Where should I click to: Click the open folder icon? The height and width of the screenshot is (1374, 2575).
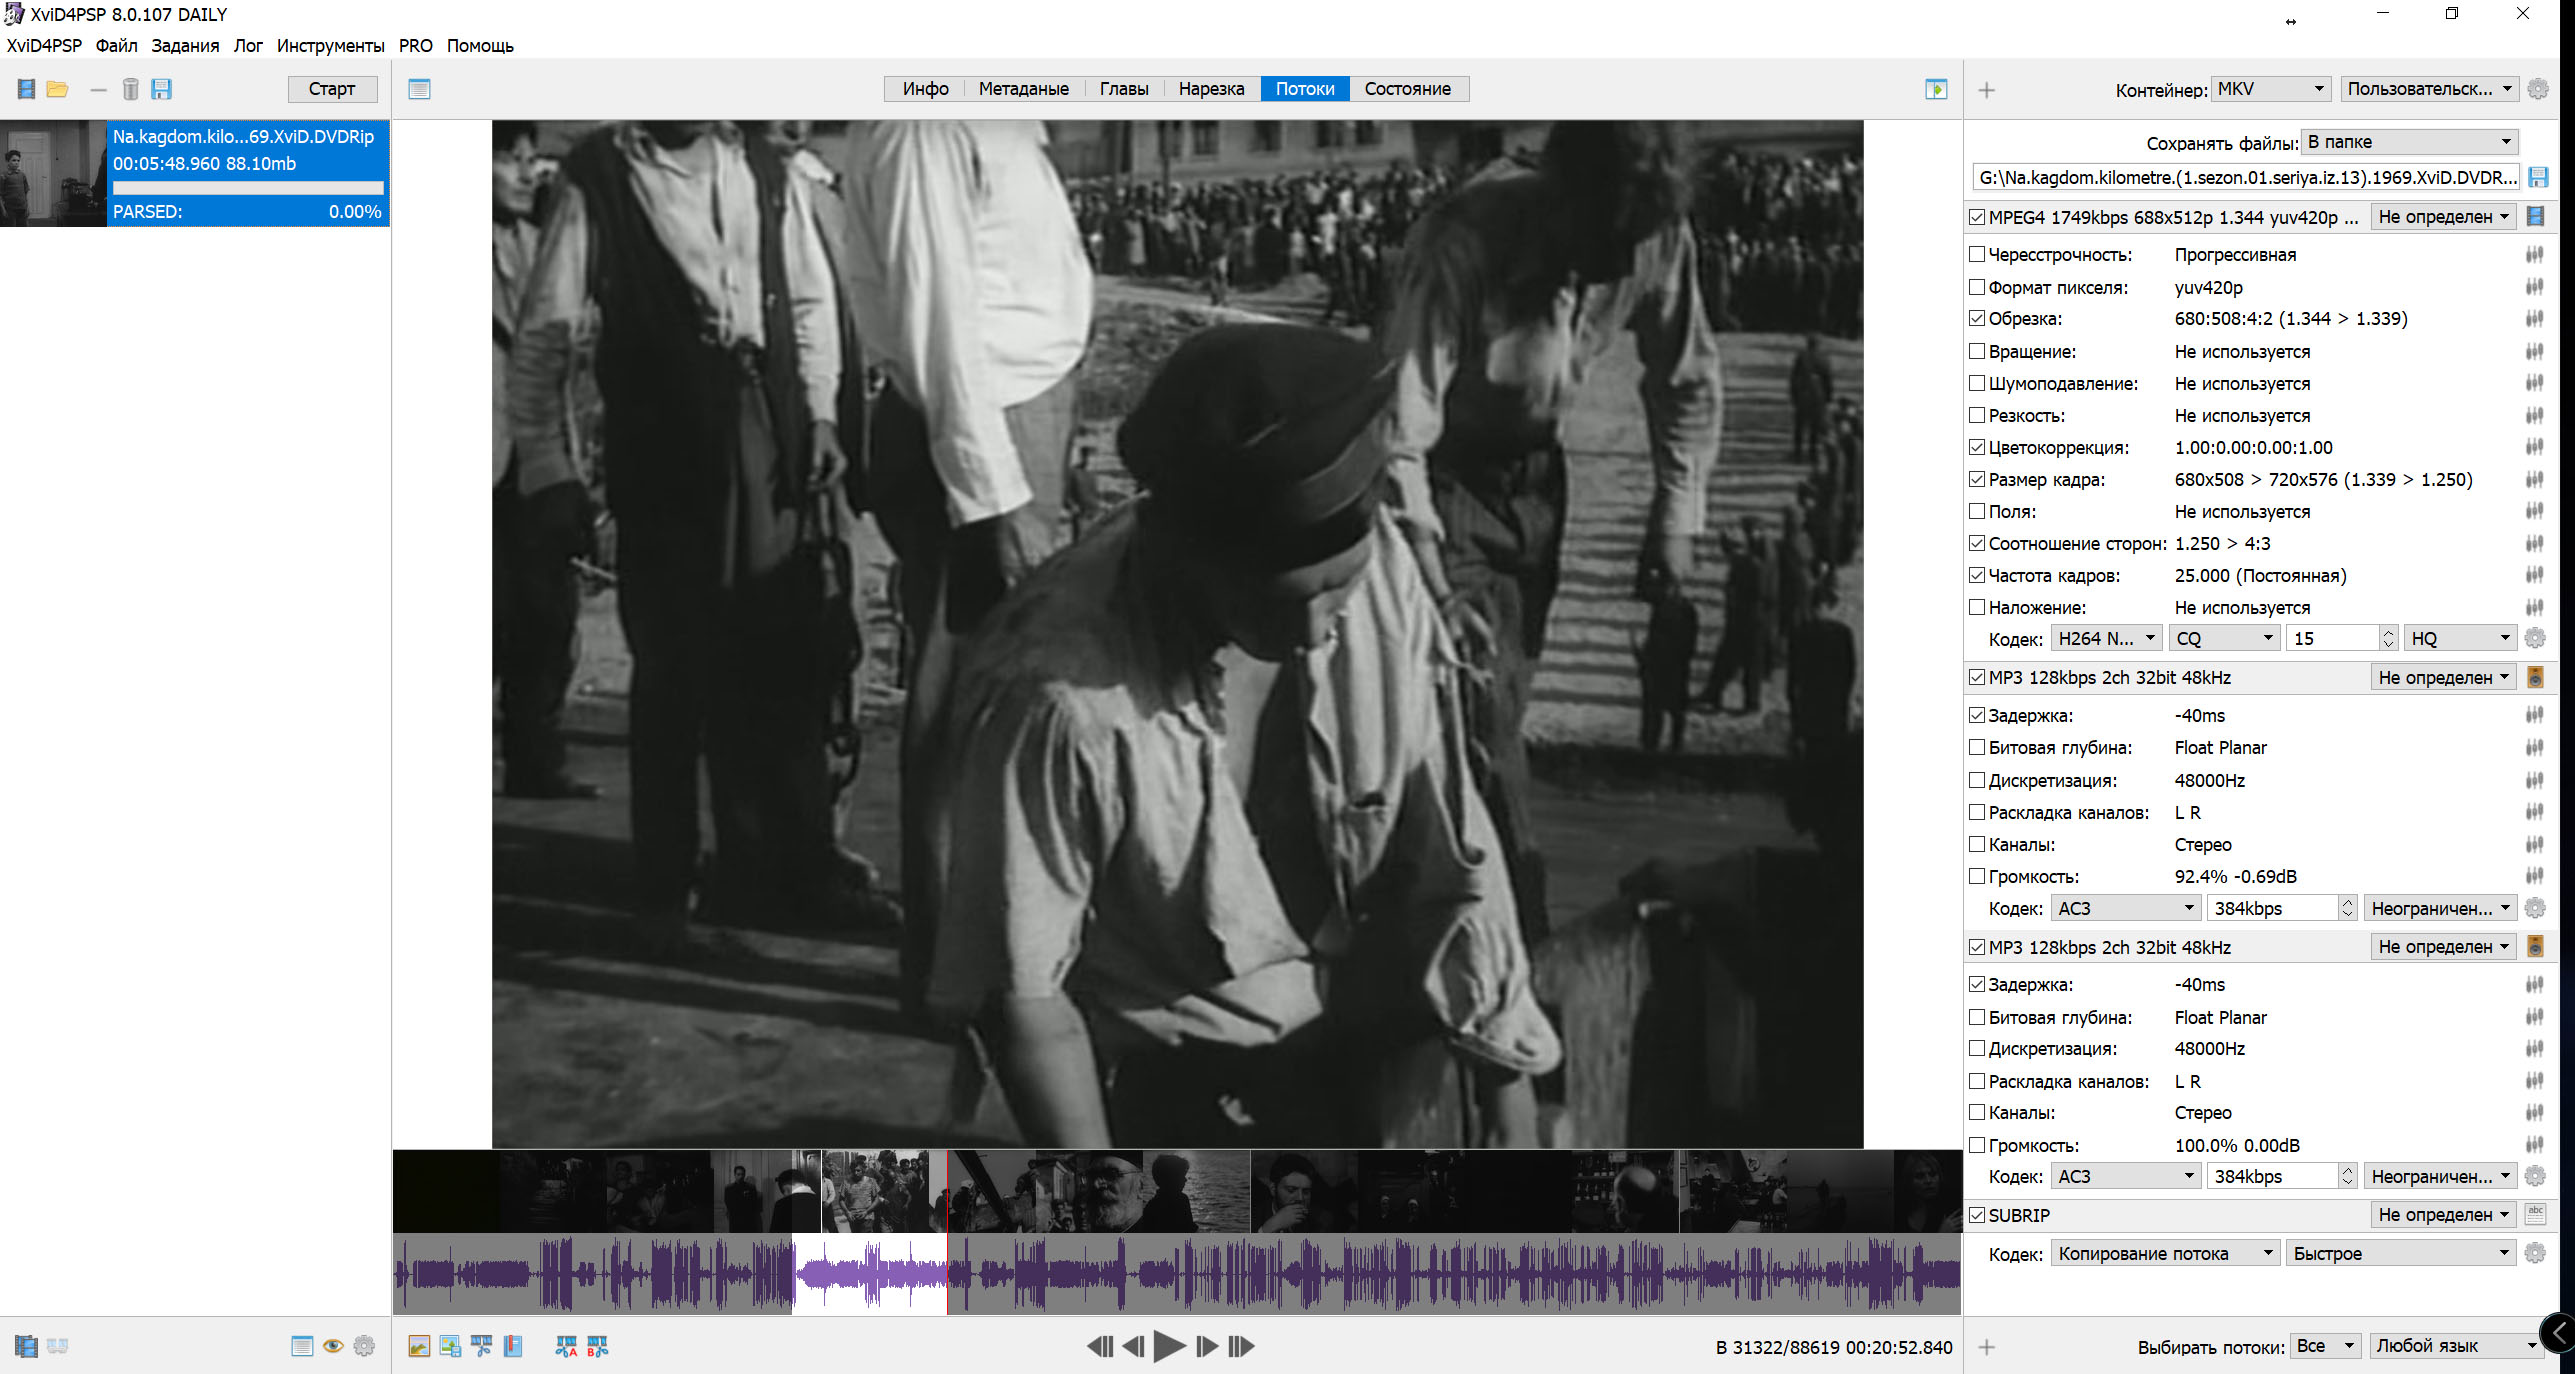coord(57,89)
